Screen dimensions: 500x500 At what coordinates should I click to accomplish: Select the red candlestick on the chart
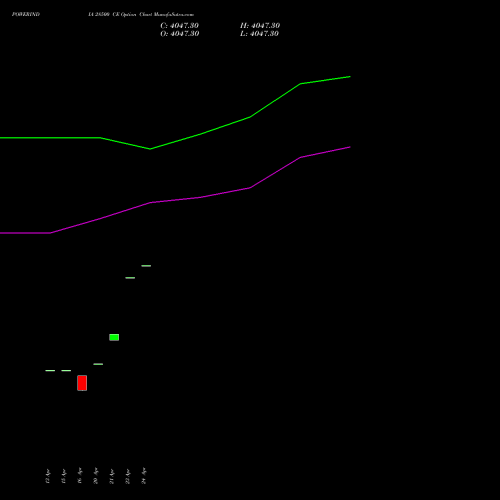click(x=82, y=383)
